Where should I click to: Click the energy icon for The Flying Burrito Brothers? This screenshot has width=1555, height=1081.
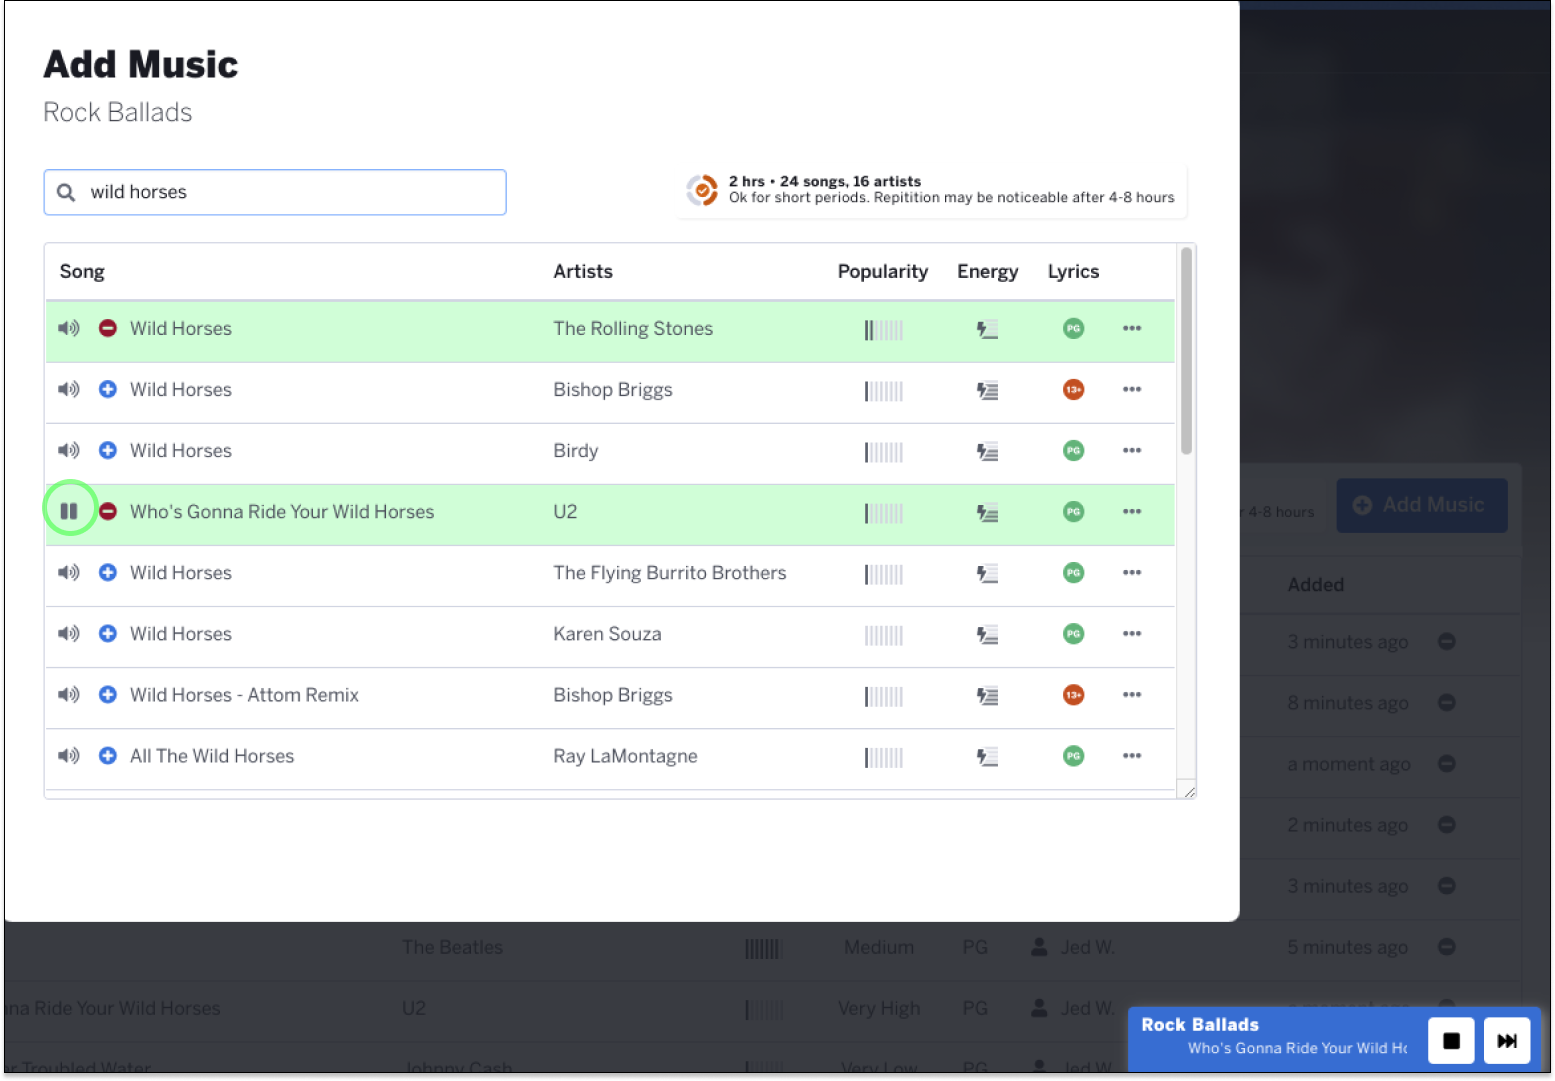tap(988, 573)
